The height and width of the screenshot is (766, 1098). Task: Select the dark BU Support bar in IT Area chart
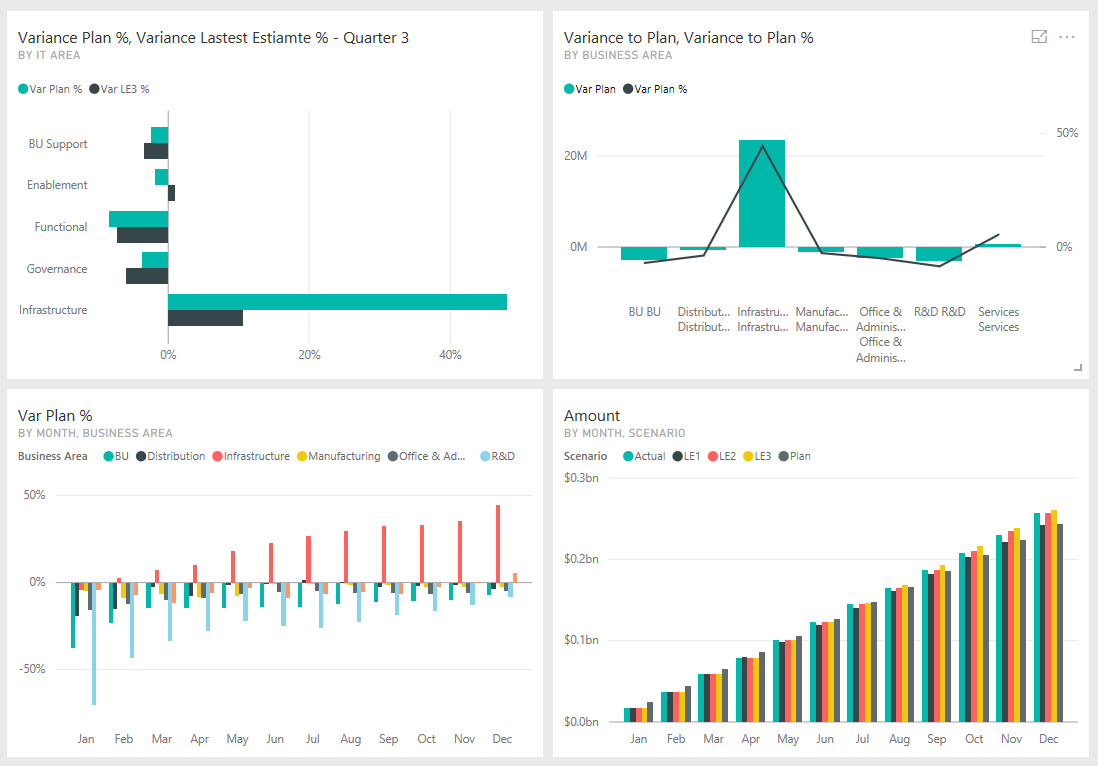point(156,151)
